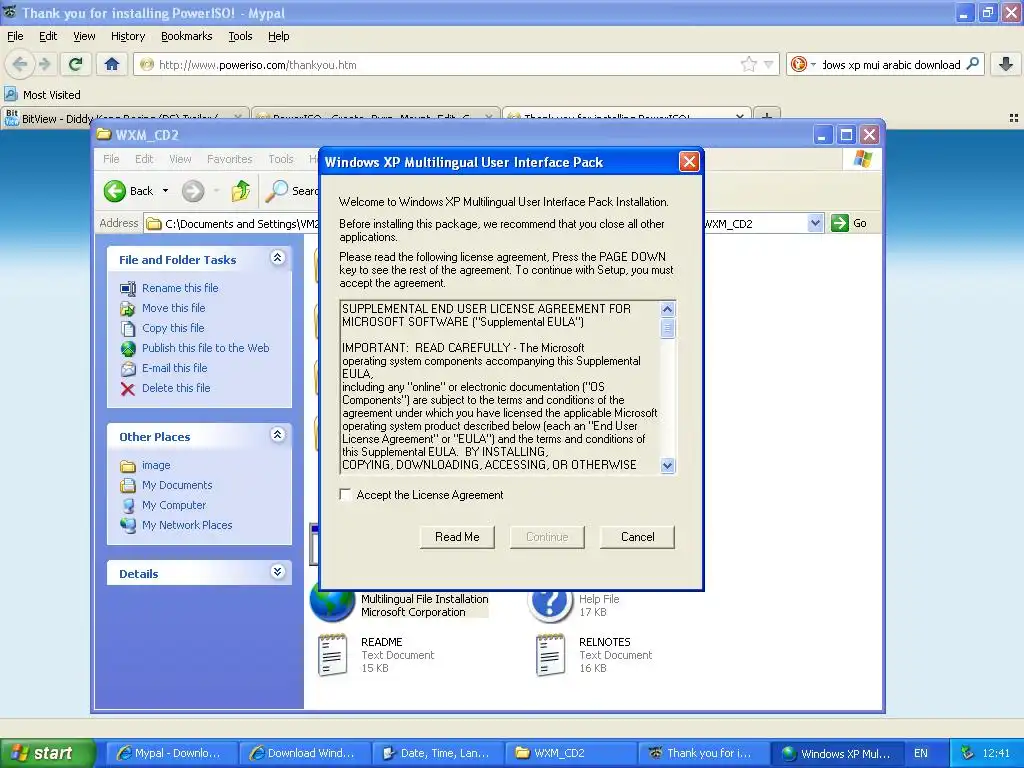Select the Help File icon
This screenshot has width=1024, height=768.
coord(550,603)
